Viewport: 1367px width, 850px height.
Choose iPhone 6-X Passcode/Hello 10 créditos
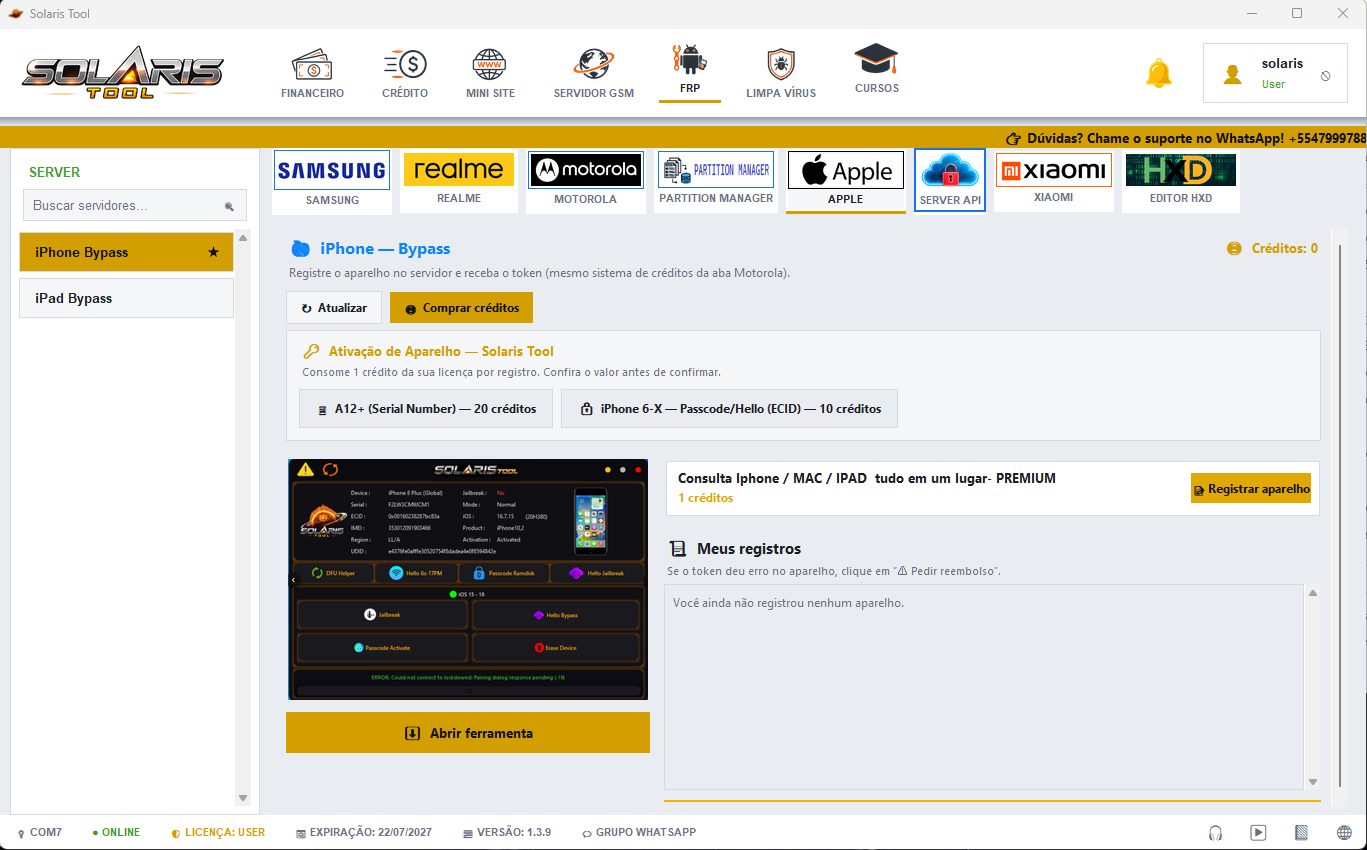point(729,408)
